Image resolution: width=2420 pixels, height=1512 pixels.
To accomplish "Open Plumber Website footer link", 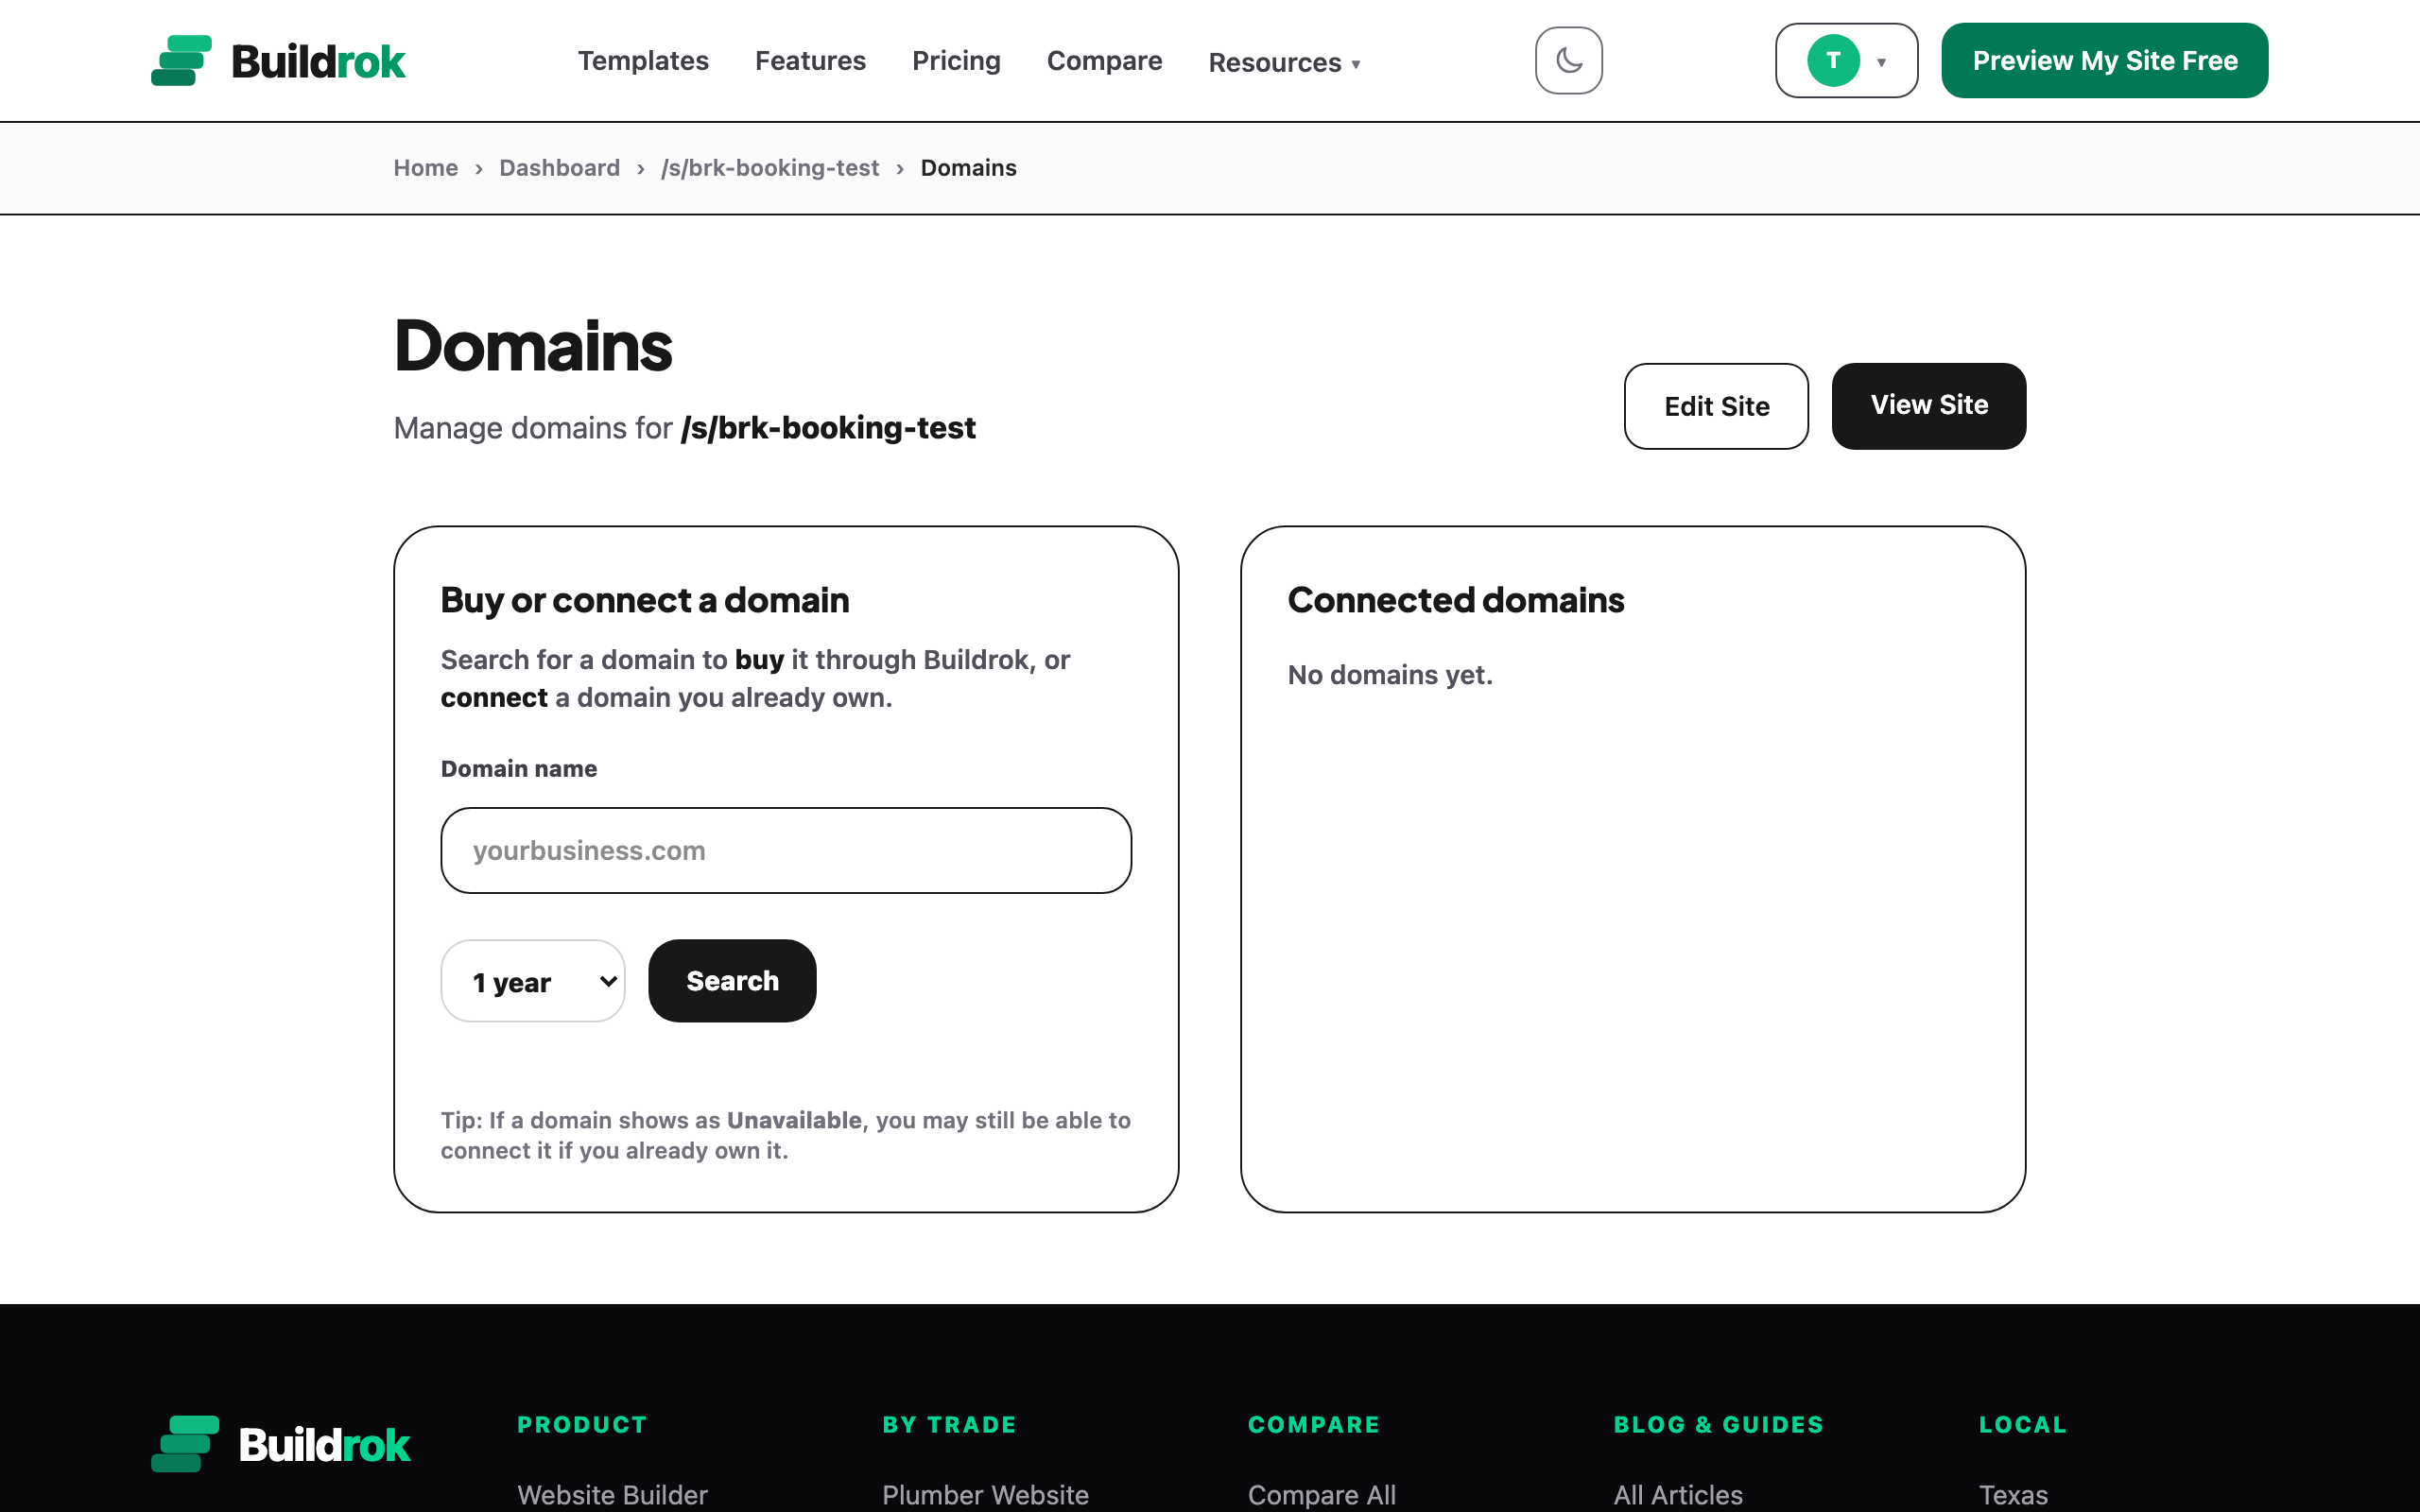I will click(x=985, y=1494).
